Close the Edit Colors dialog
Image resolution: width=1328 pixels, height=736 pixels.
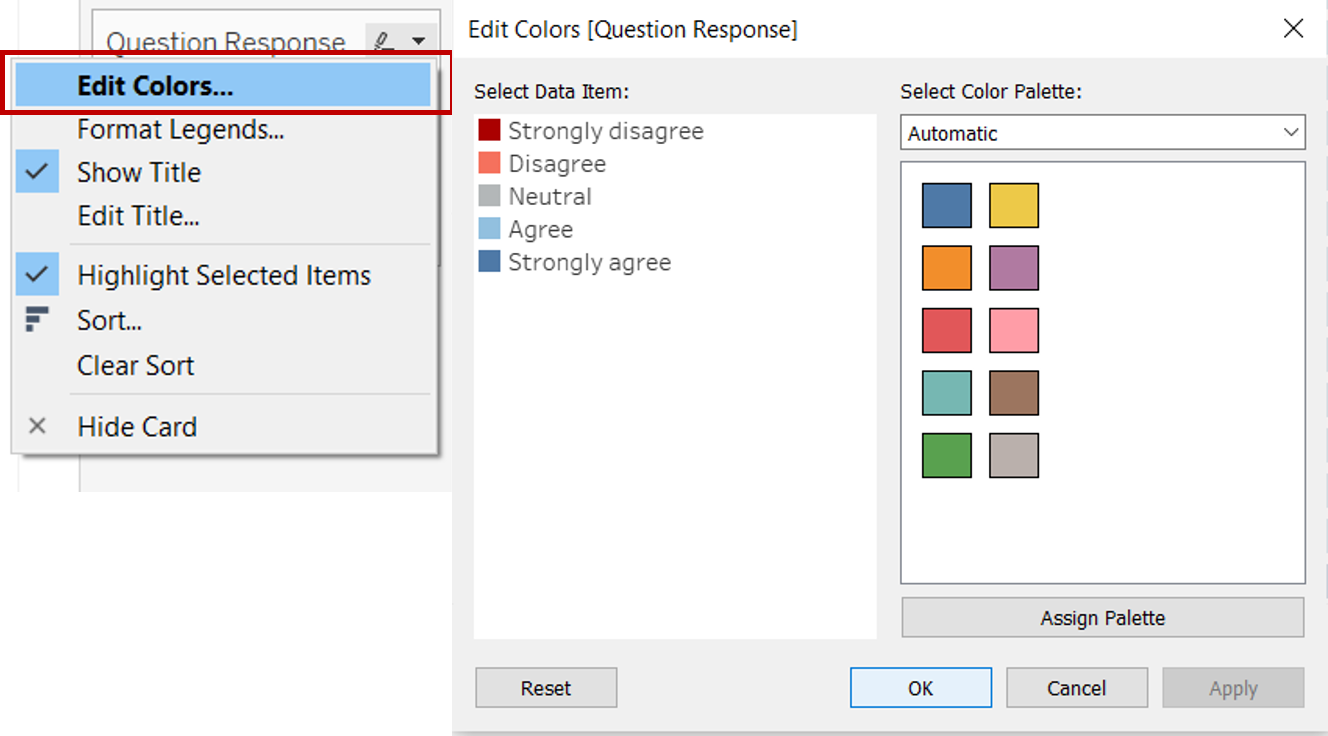[1293, 29]
